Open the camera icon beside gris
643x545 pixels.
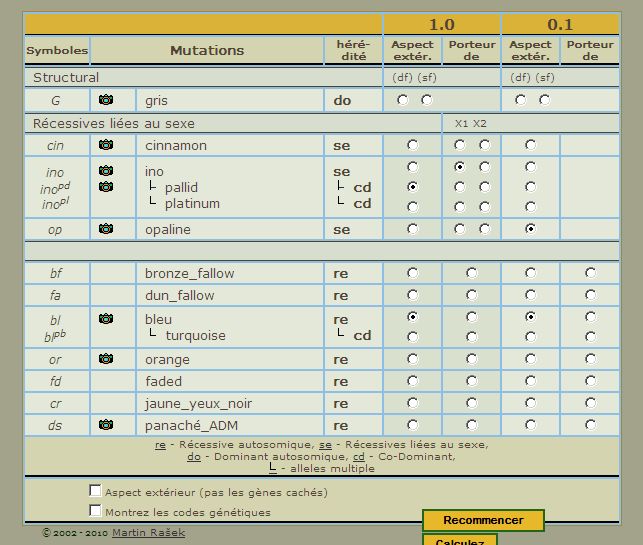click(x=106, y=100)
